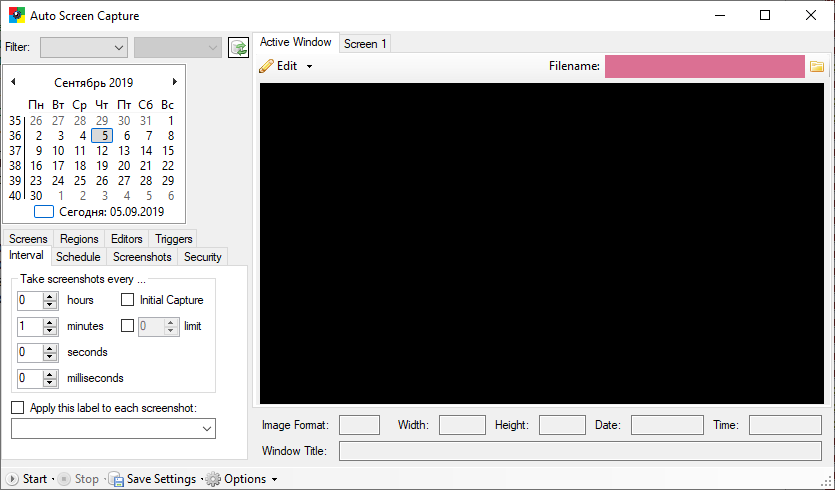Select calendar day 12
835x490 pixels.
102,151
